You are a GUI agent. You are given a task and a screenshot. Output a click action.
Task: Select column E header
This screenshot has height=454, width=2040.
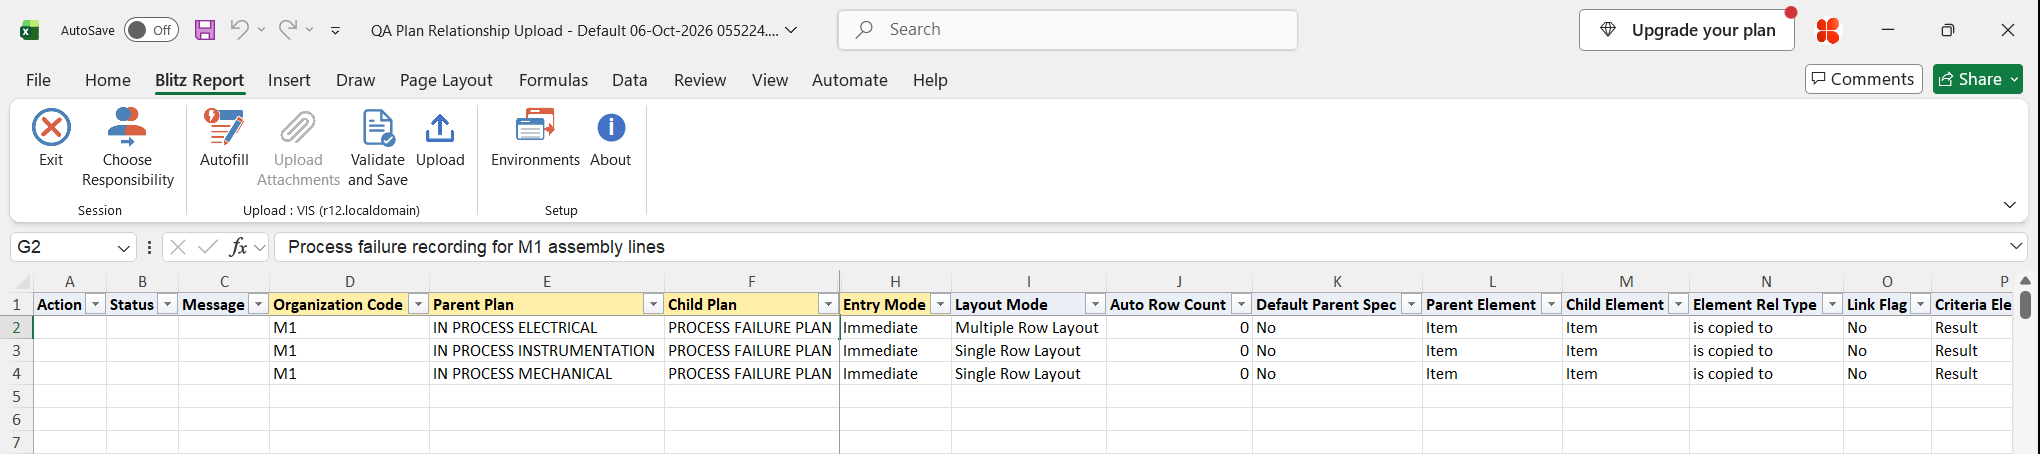click(547, 282)
